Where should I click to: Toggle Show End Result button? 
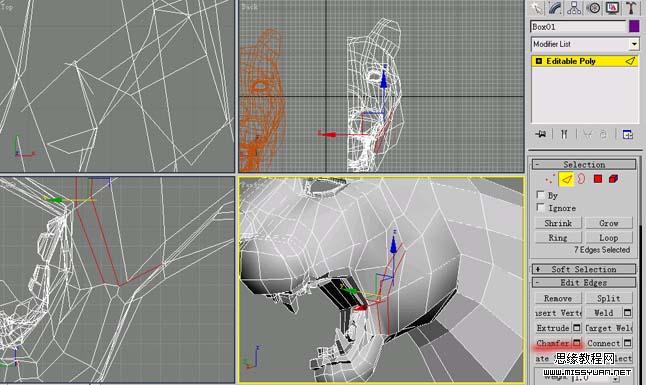tap(564, 134)
